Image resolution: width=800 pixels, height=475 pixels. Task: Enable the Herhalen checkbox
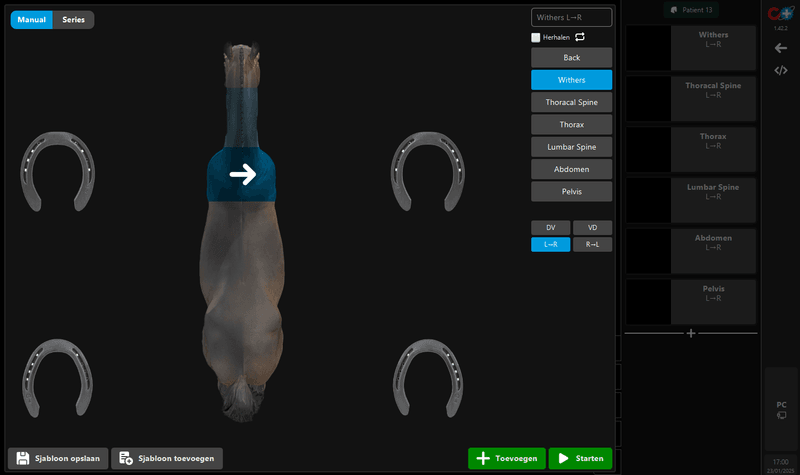tap(536, 37)
